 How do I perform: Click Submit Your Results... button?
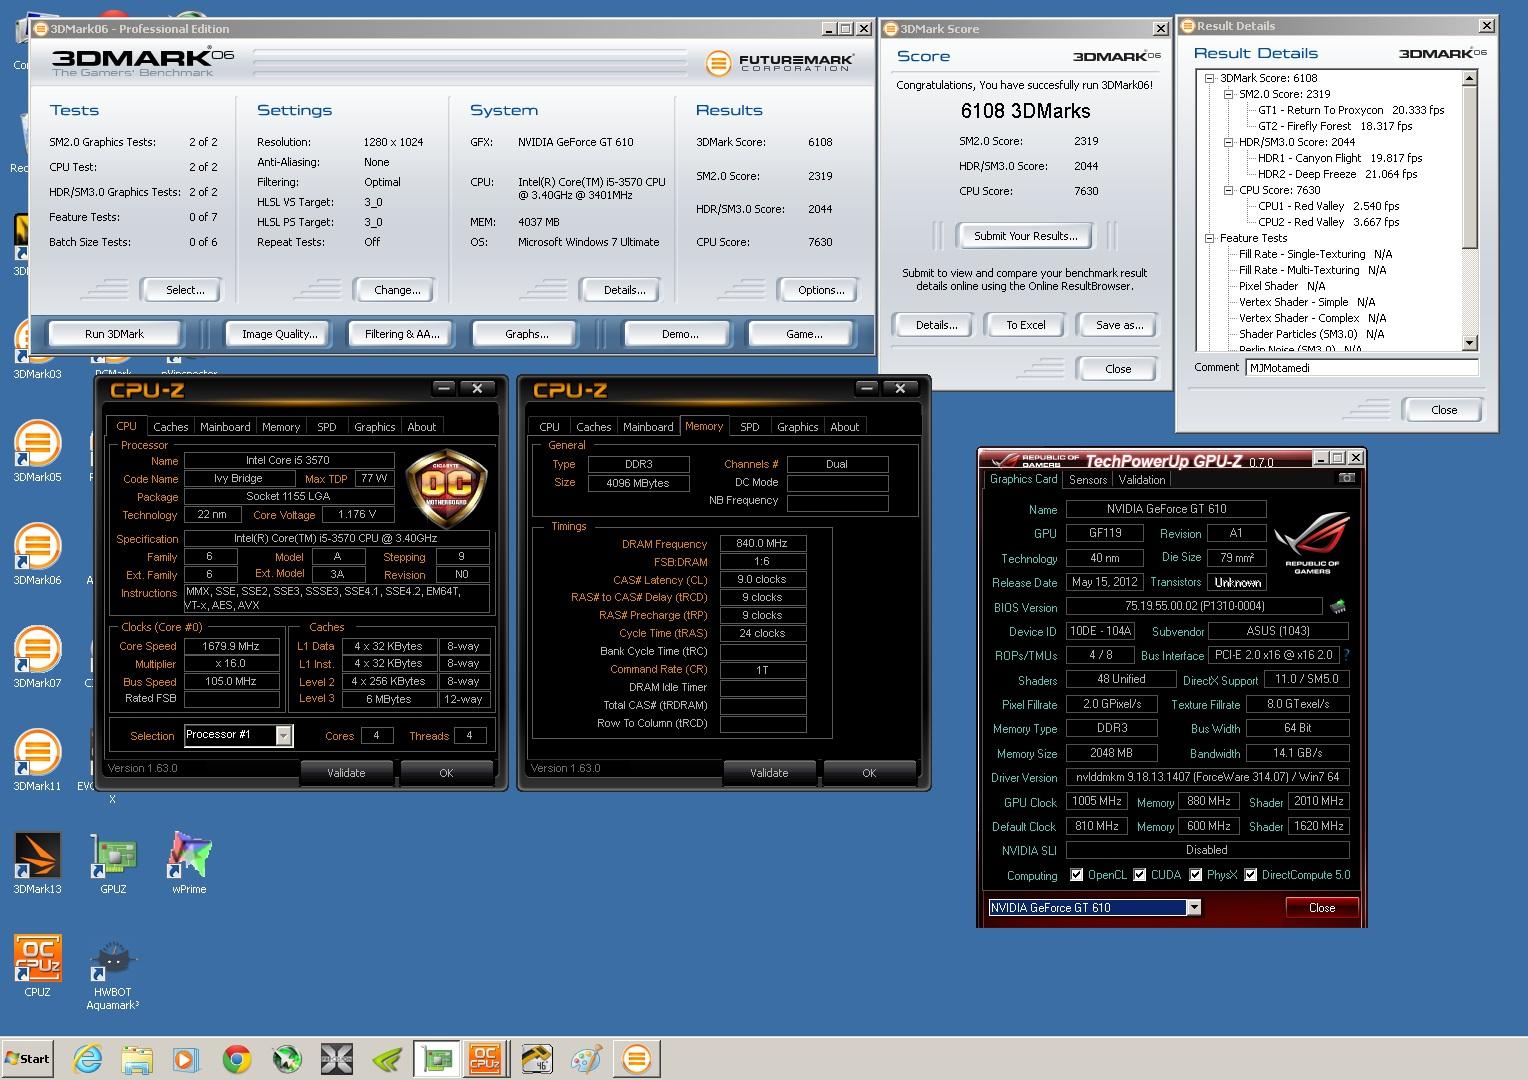coord(1025,236)
